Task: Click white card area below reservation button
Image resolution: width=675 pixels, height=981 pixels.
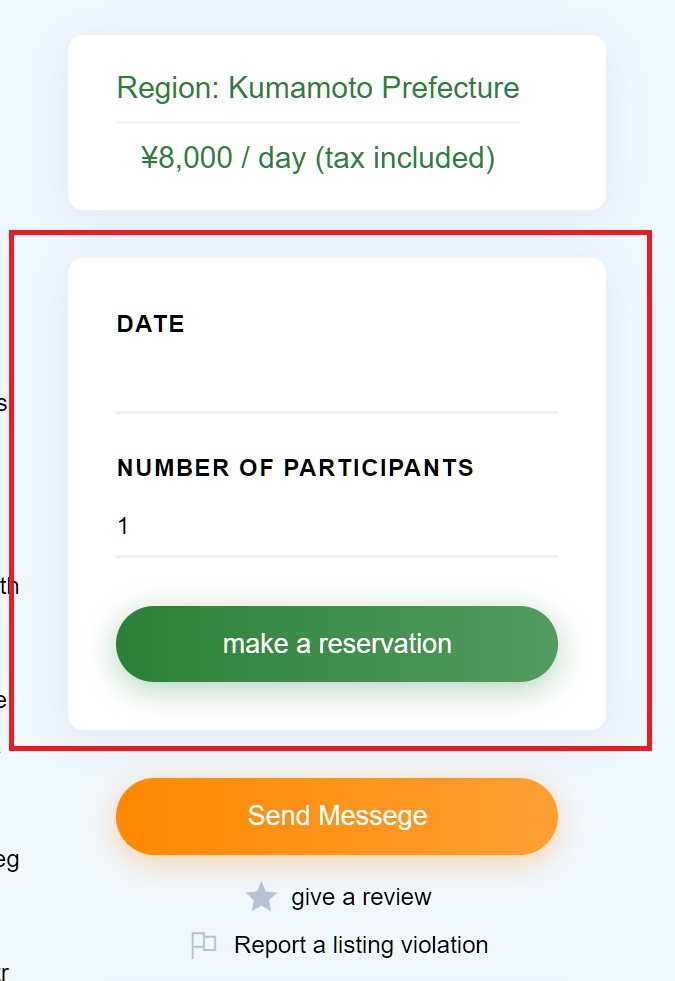Action: 337,706
